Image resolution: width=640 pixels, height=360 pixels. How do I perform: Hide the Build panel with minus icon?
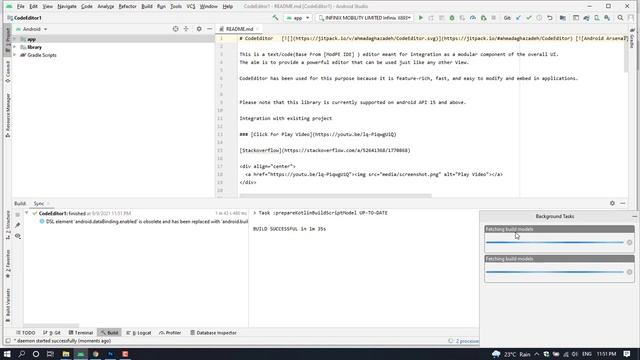(623, 203)
